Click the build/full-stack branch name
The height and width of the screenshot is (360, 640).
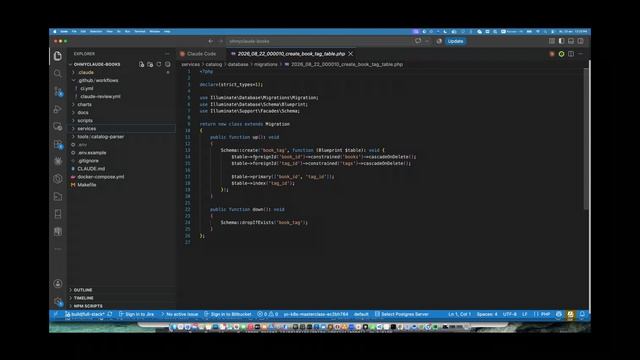[x=85, y=314]
